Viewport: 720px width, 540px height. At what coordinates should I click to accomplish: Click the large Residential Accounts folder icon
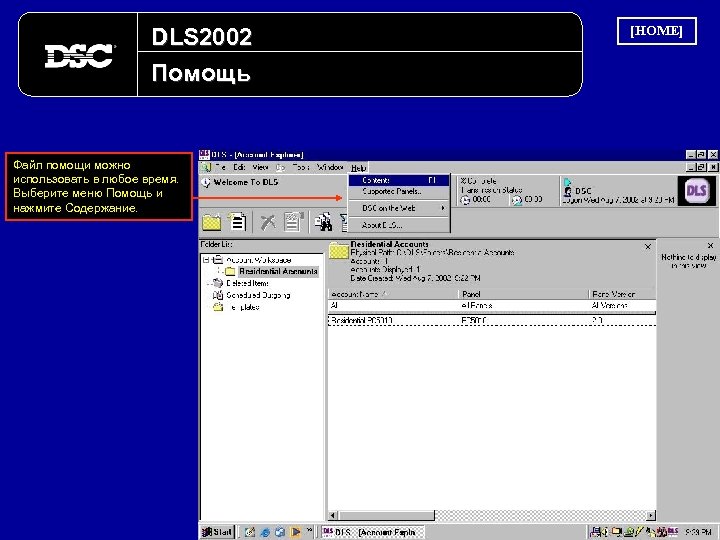pos(339,251)
